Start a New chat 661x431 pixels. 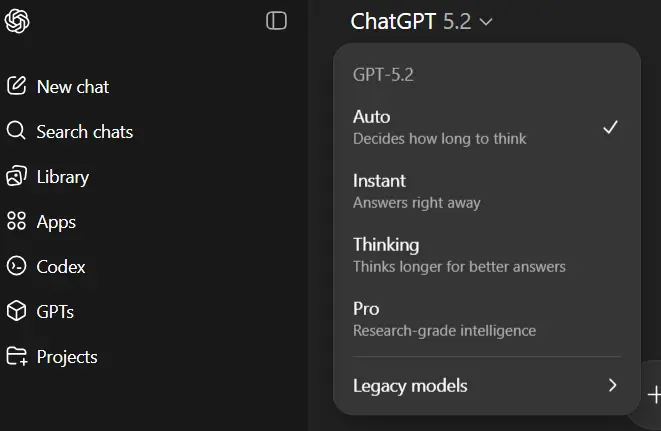(73, 87)
